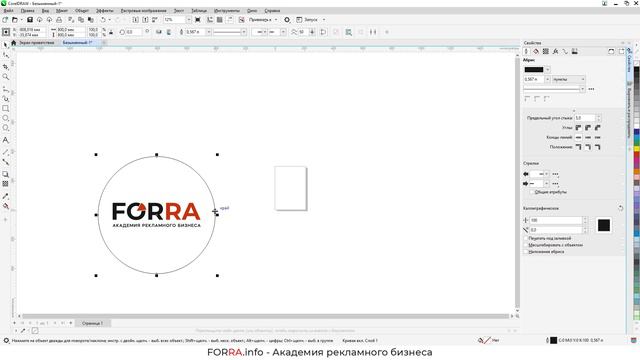
Task: Select the mitered corners option
Action: tap(578, 128)
